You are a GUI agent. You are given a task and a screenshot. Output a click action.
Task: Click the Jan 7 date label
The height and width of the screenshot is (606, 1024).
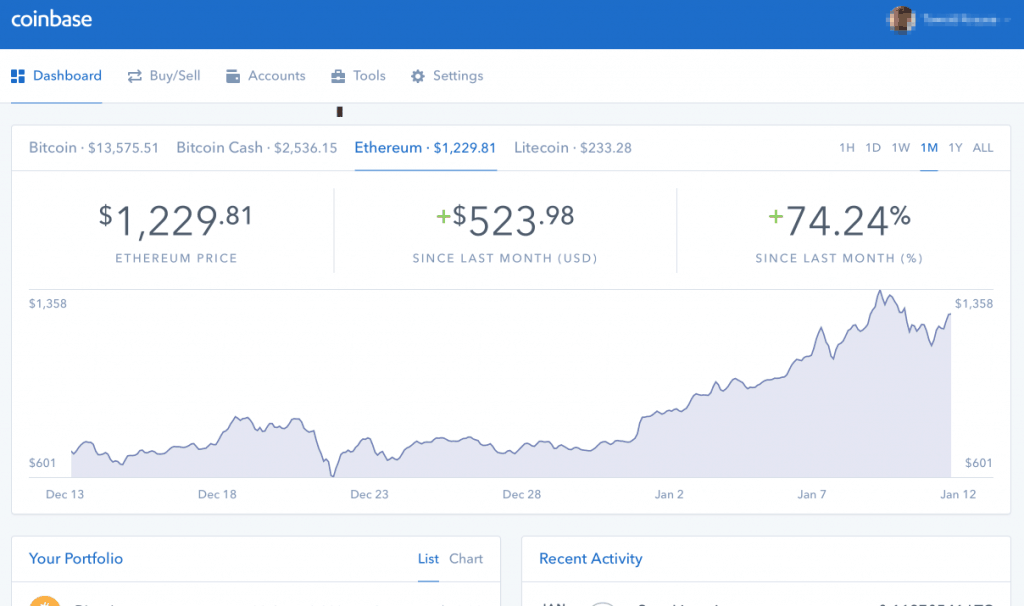(x=812, y=494)
